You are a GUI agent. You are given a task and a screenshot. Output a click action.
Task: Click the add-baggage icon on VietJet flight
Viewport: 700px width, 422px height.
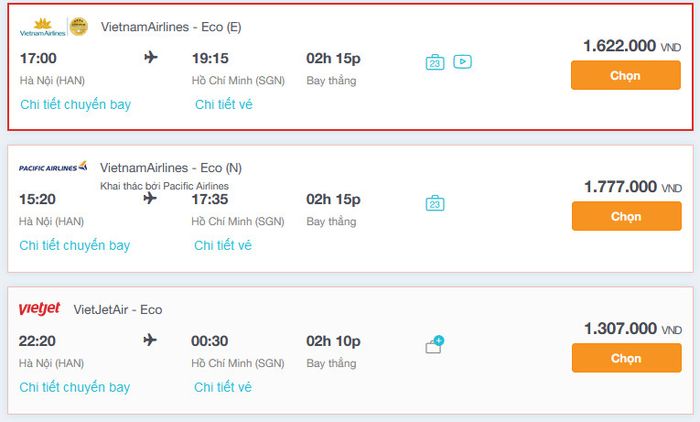point(435,344)
